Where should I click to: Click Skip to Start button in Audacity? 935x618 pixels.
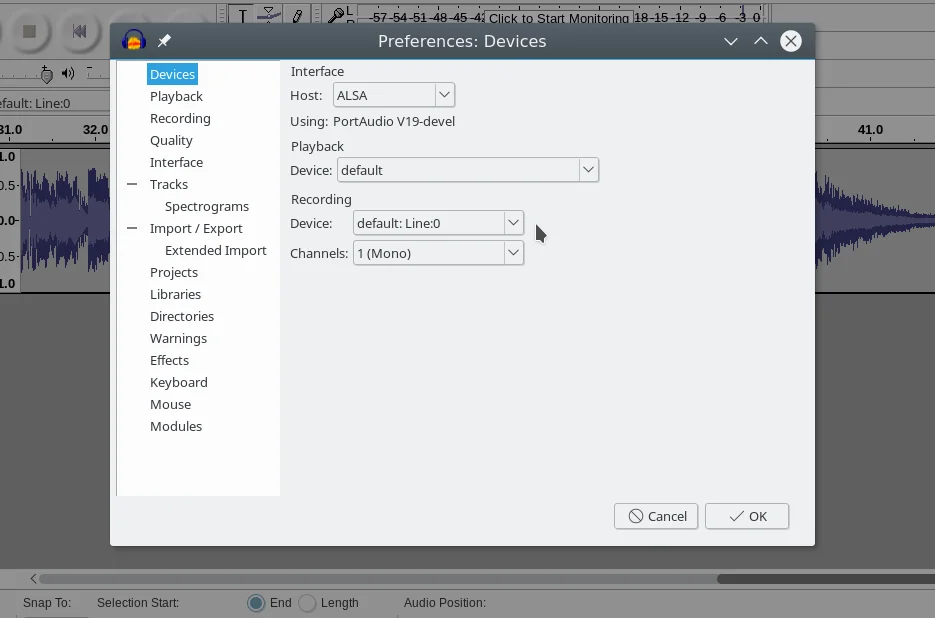(x=78, y=31)
